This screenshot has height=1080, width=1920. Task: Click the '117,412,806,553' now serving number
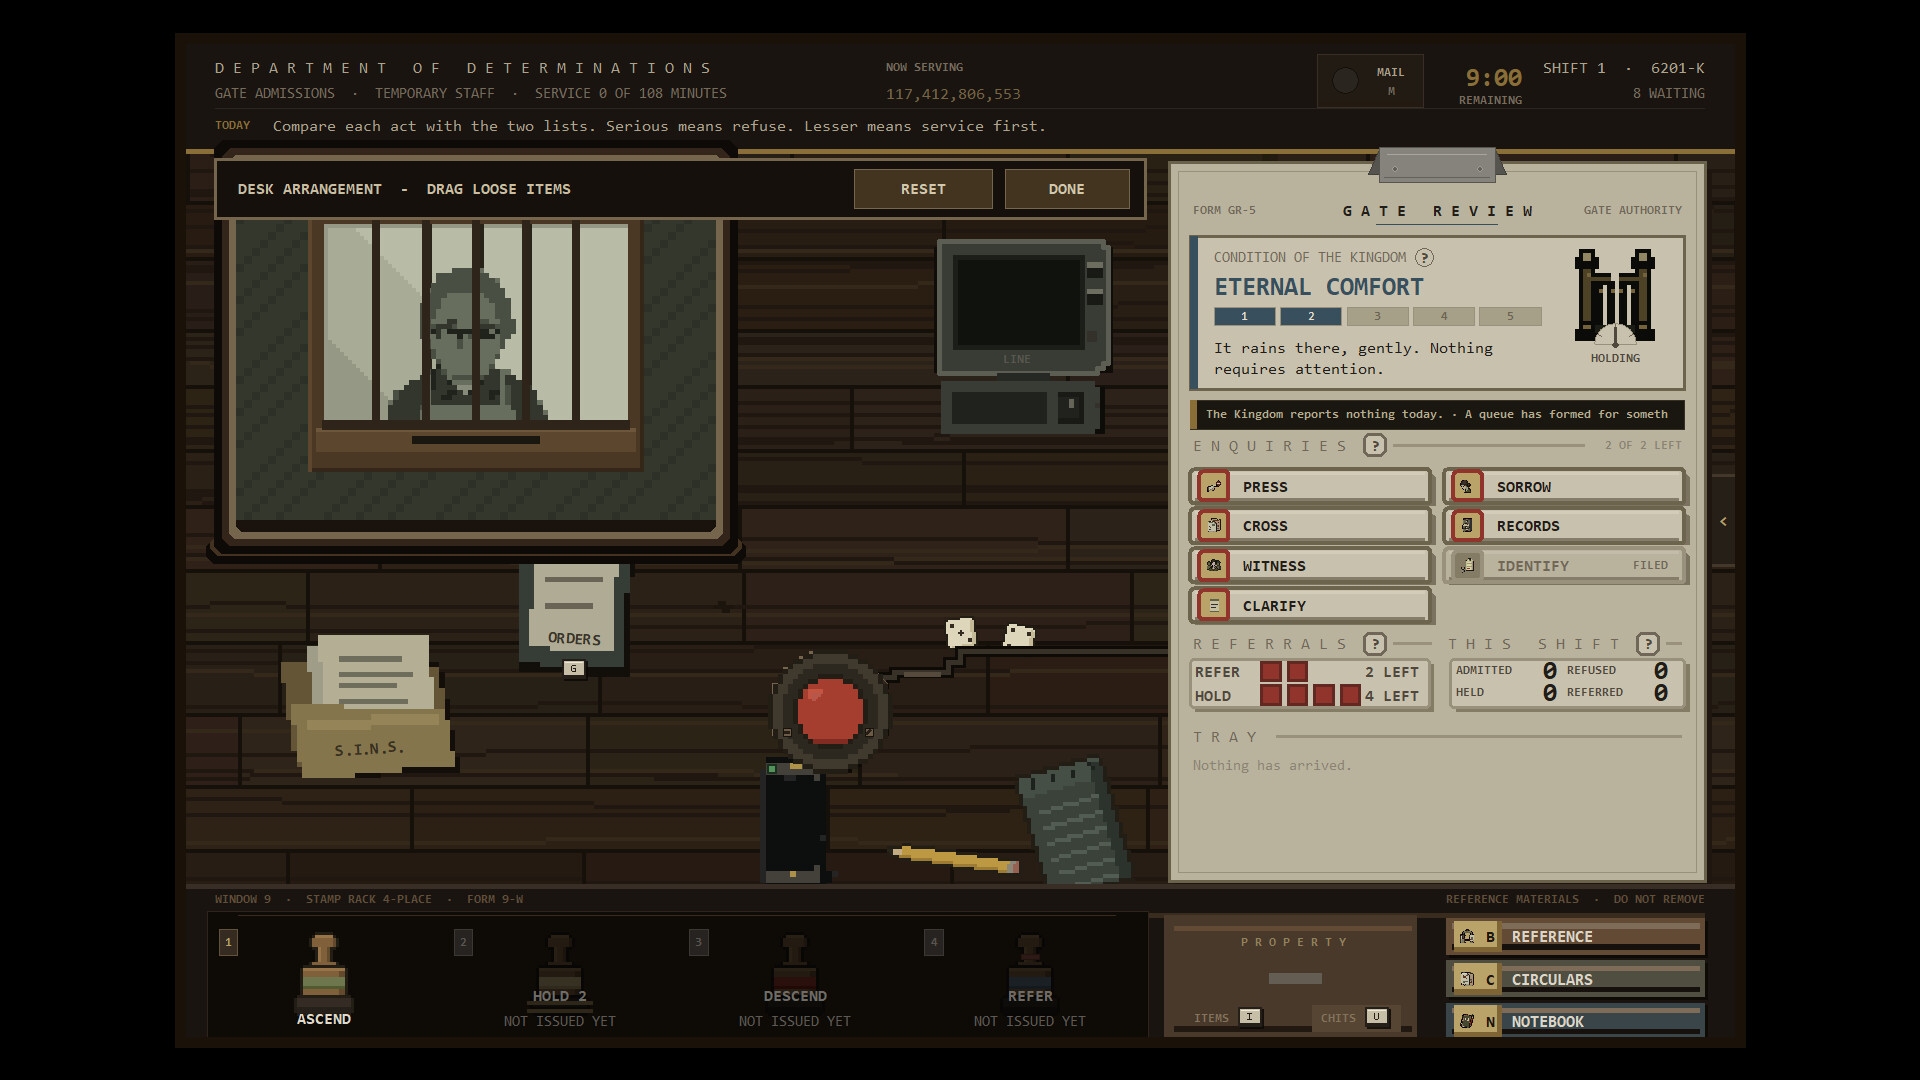coord(953,94)
